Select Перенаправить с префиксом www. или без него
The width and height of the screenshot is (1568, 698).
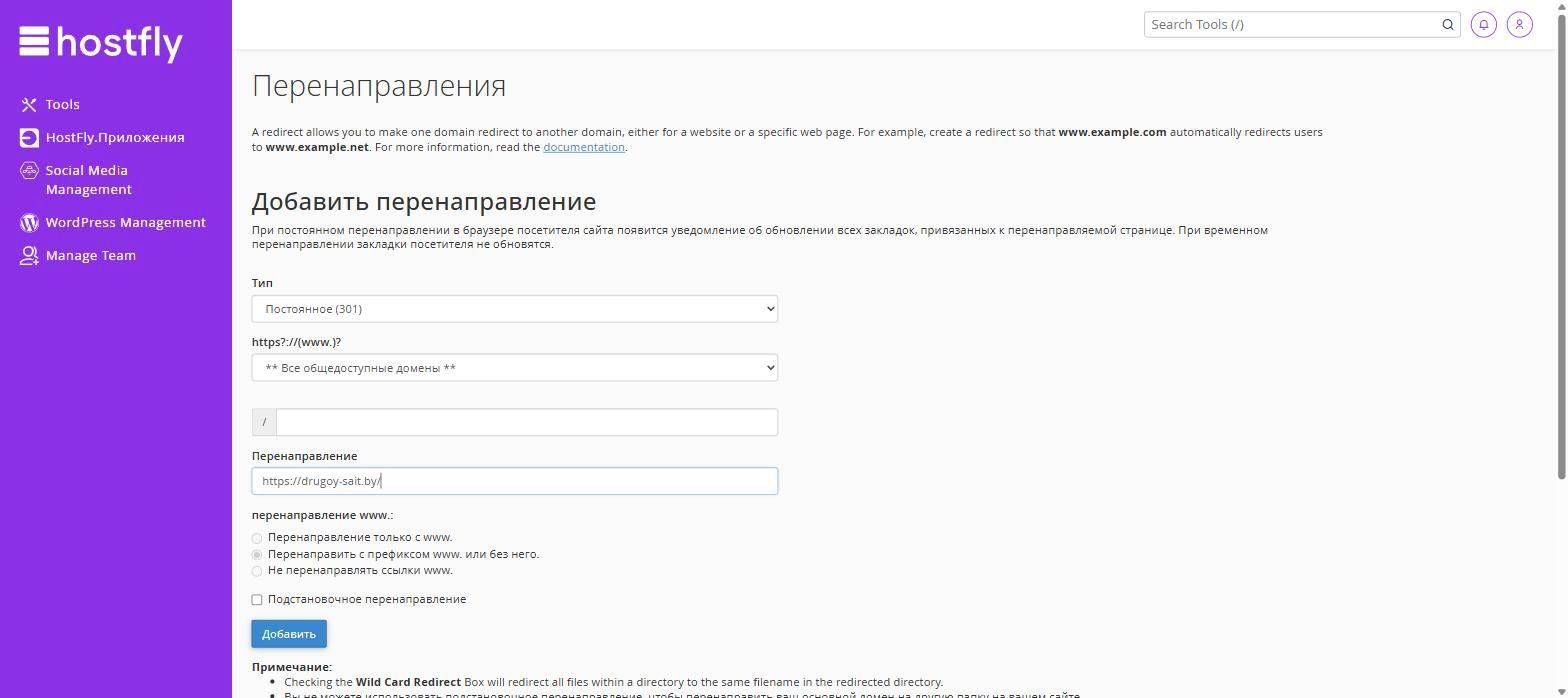[x=257, y=555]
